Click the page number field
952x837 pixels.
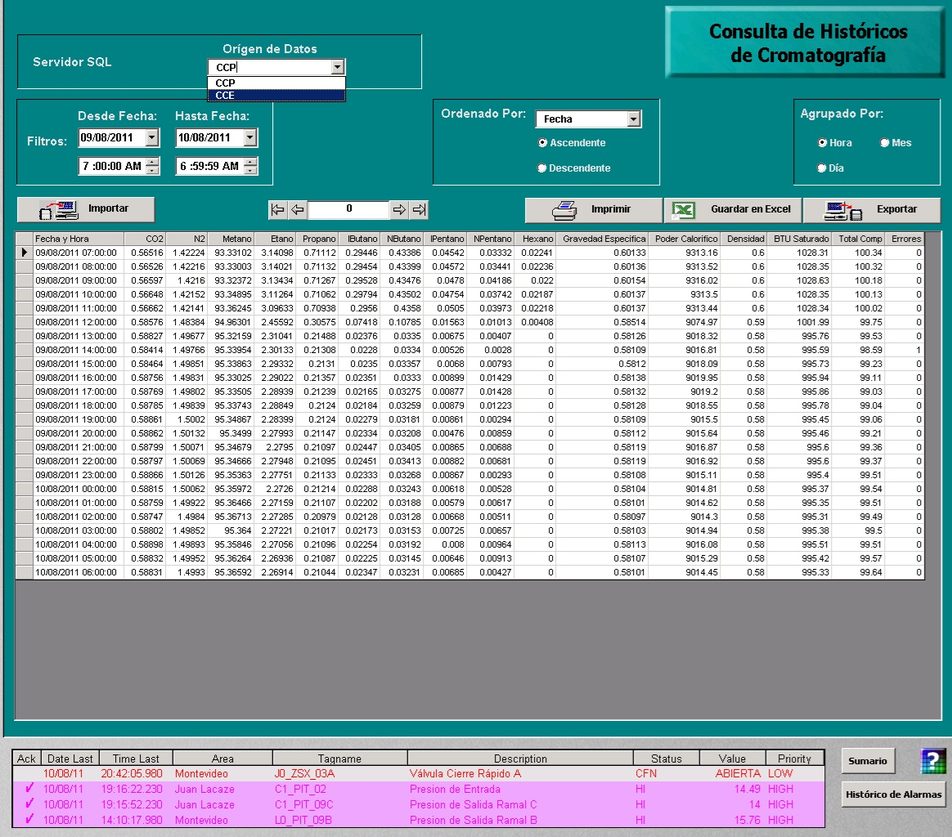pyautogui.click(x=348, y=209)
